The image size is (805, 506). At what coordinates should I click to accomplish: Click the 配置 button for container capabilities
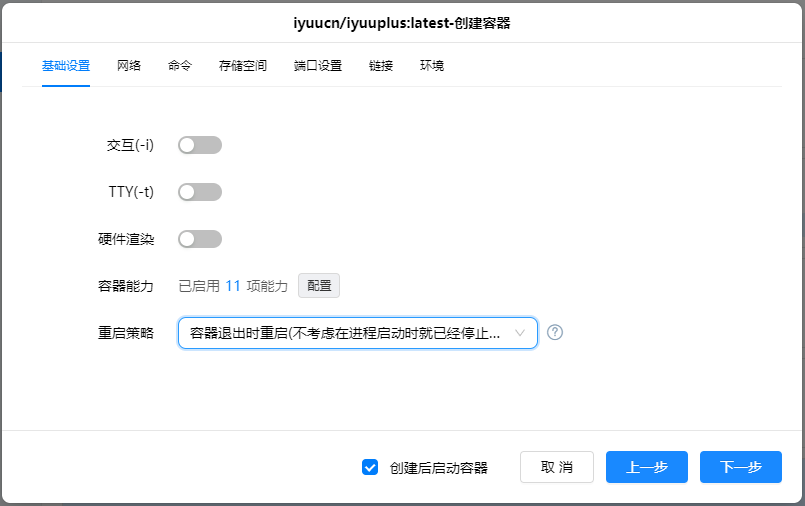[319, 286]
